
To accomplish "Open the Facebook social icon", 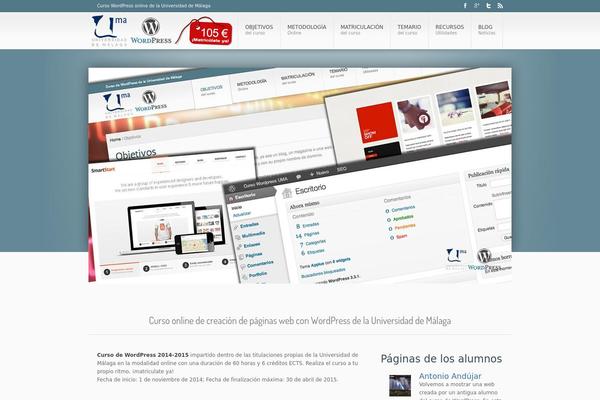I will [x=465, y=6].
